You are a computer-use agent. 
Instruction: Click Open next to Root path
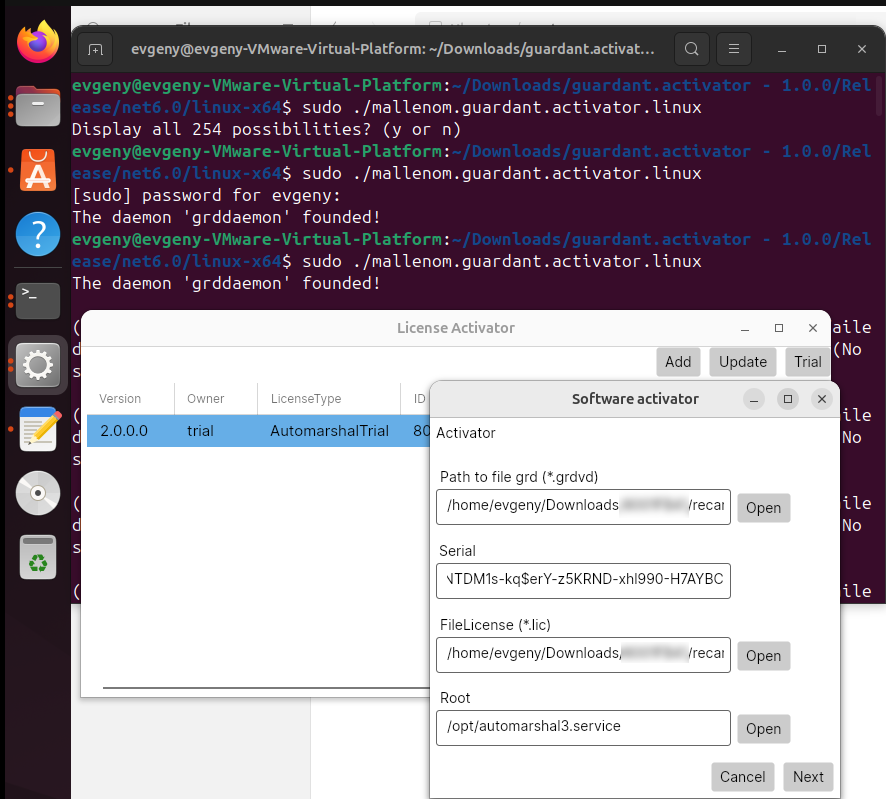(x=763, y=729)
